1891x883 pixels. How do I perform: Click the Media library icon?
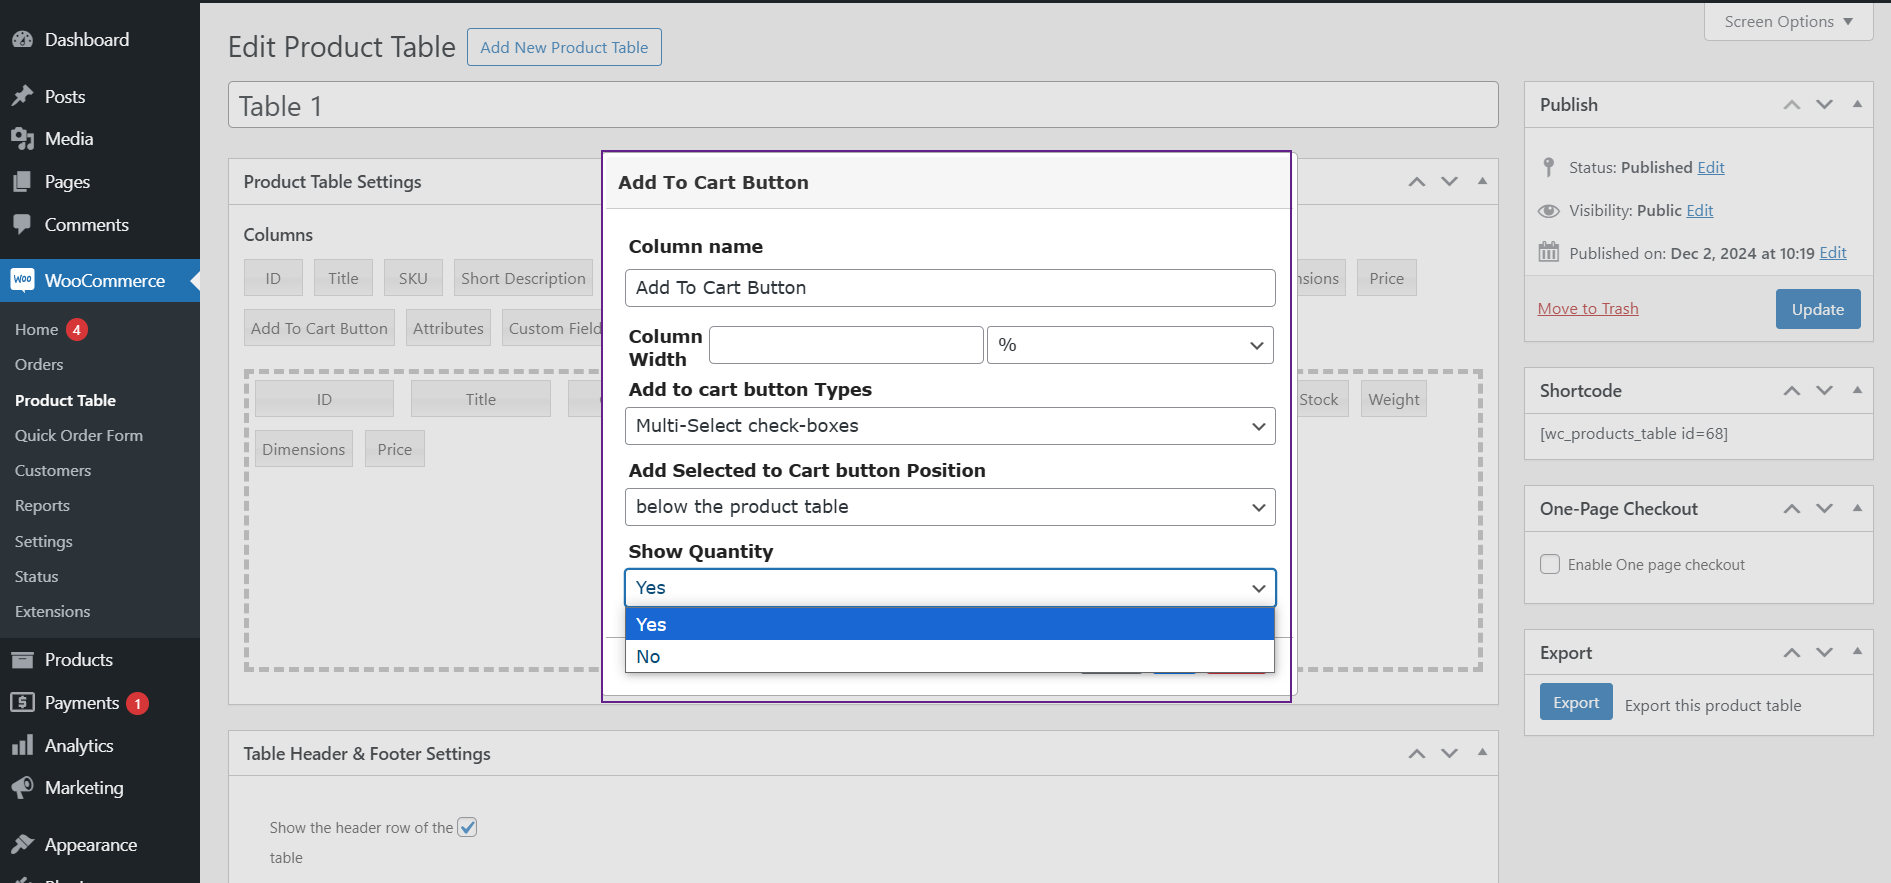click(22, 139)
